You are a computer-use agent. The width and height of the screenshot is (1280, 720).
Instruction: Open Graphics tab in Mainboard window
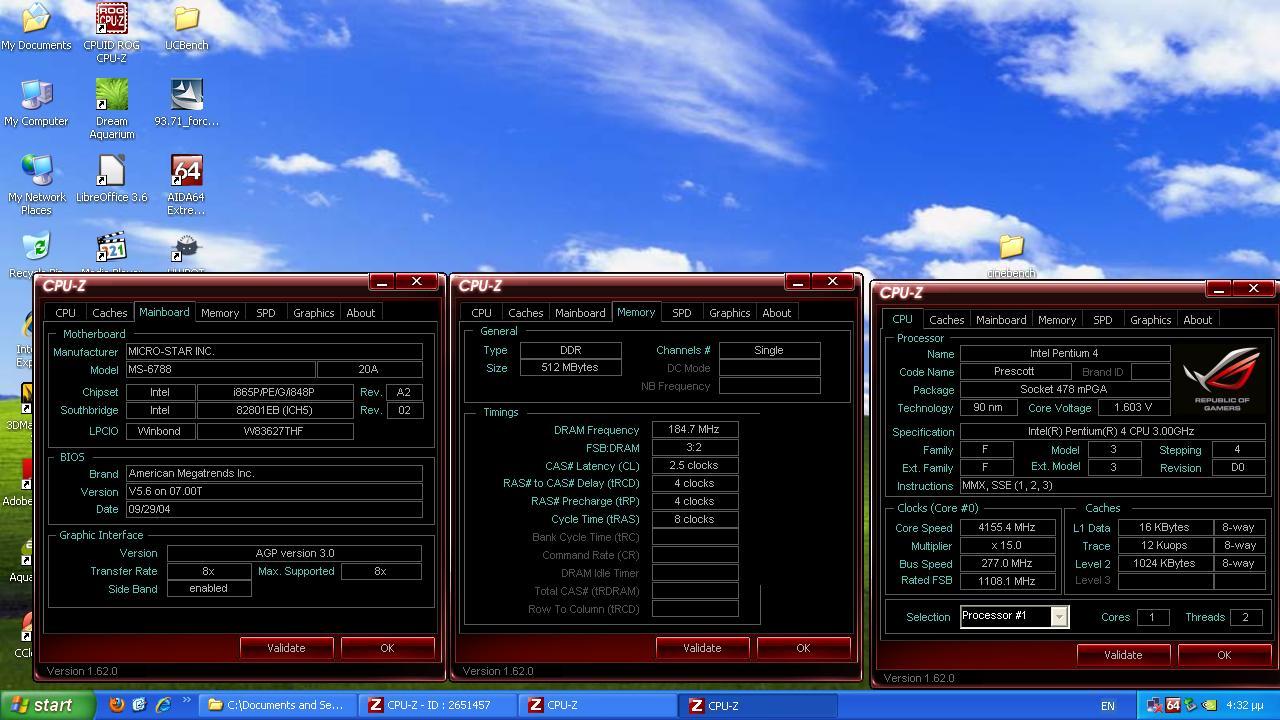pos(313,313)
